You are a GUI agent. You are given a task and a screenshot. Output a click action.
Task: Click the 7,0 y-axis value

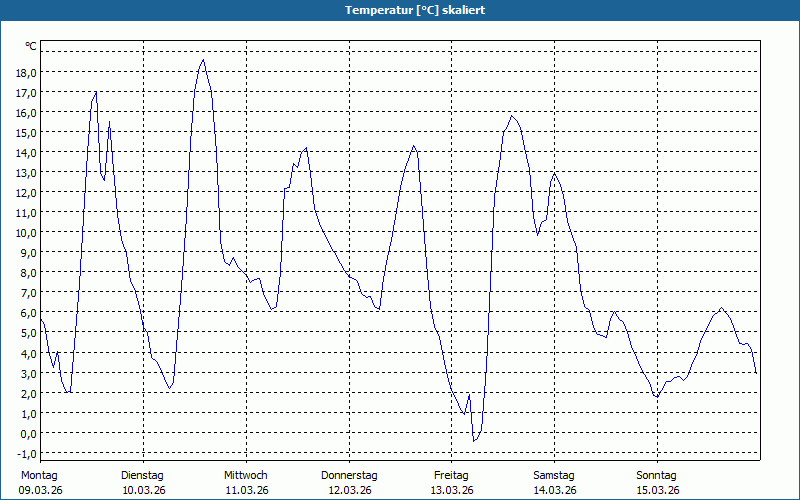pyautogui.click(x=29, y=293)
